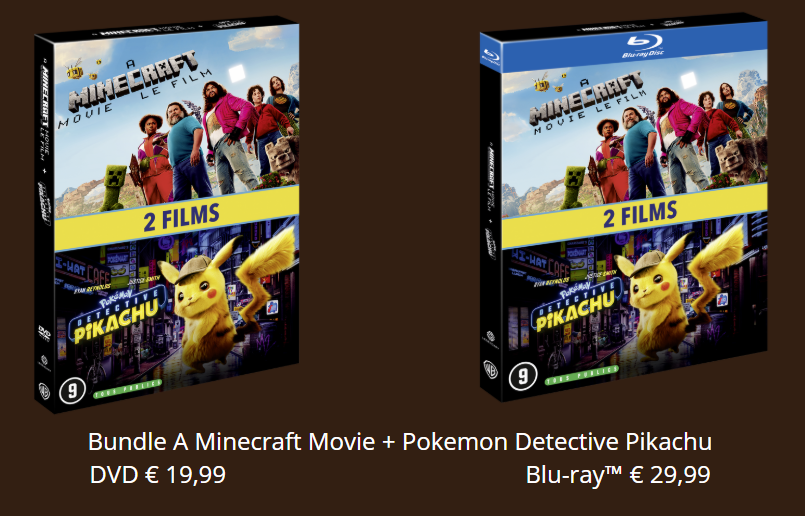This screenshot has width=805, height=516.
Task: Click the Blu-ray bundle box cover image
Action: click(x=624, y=207)
